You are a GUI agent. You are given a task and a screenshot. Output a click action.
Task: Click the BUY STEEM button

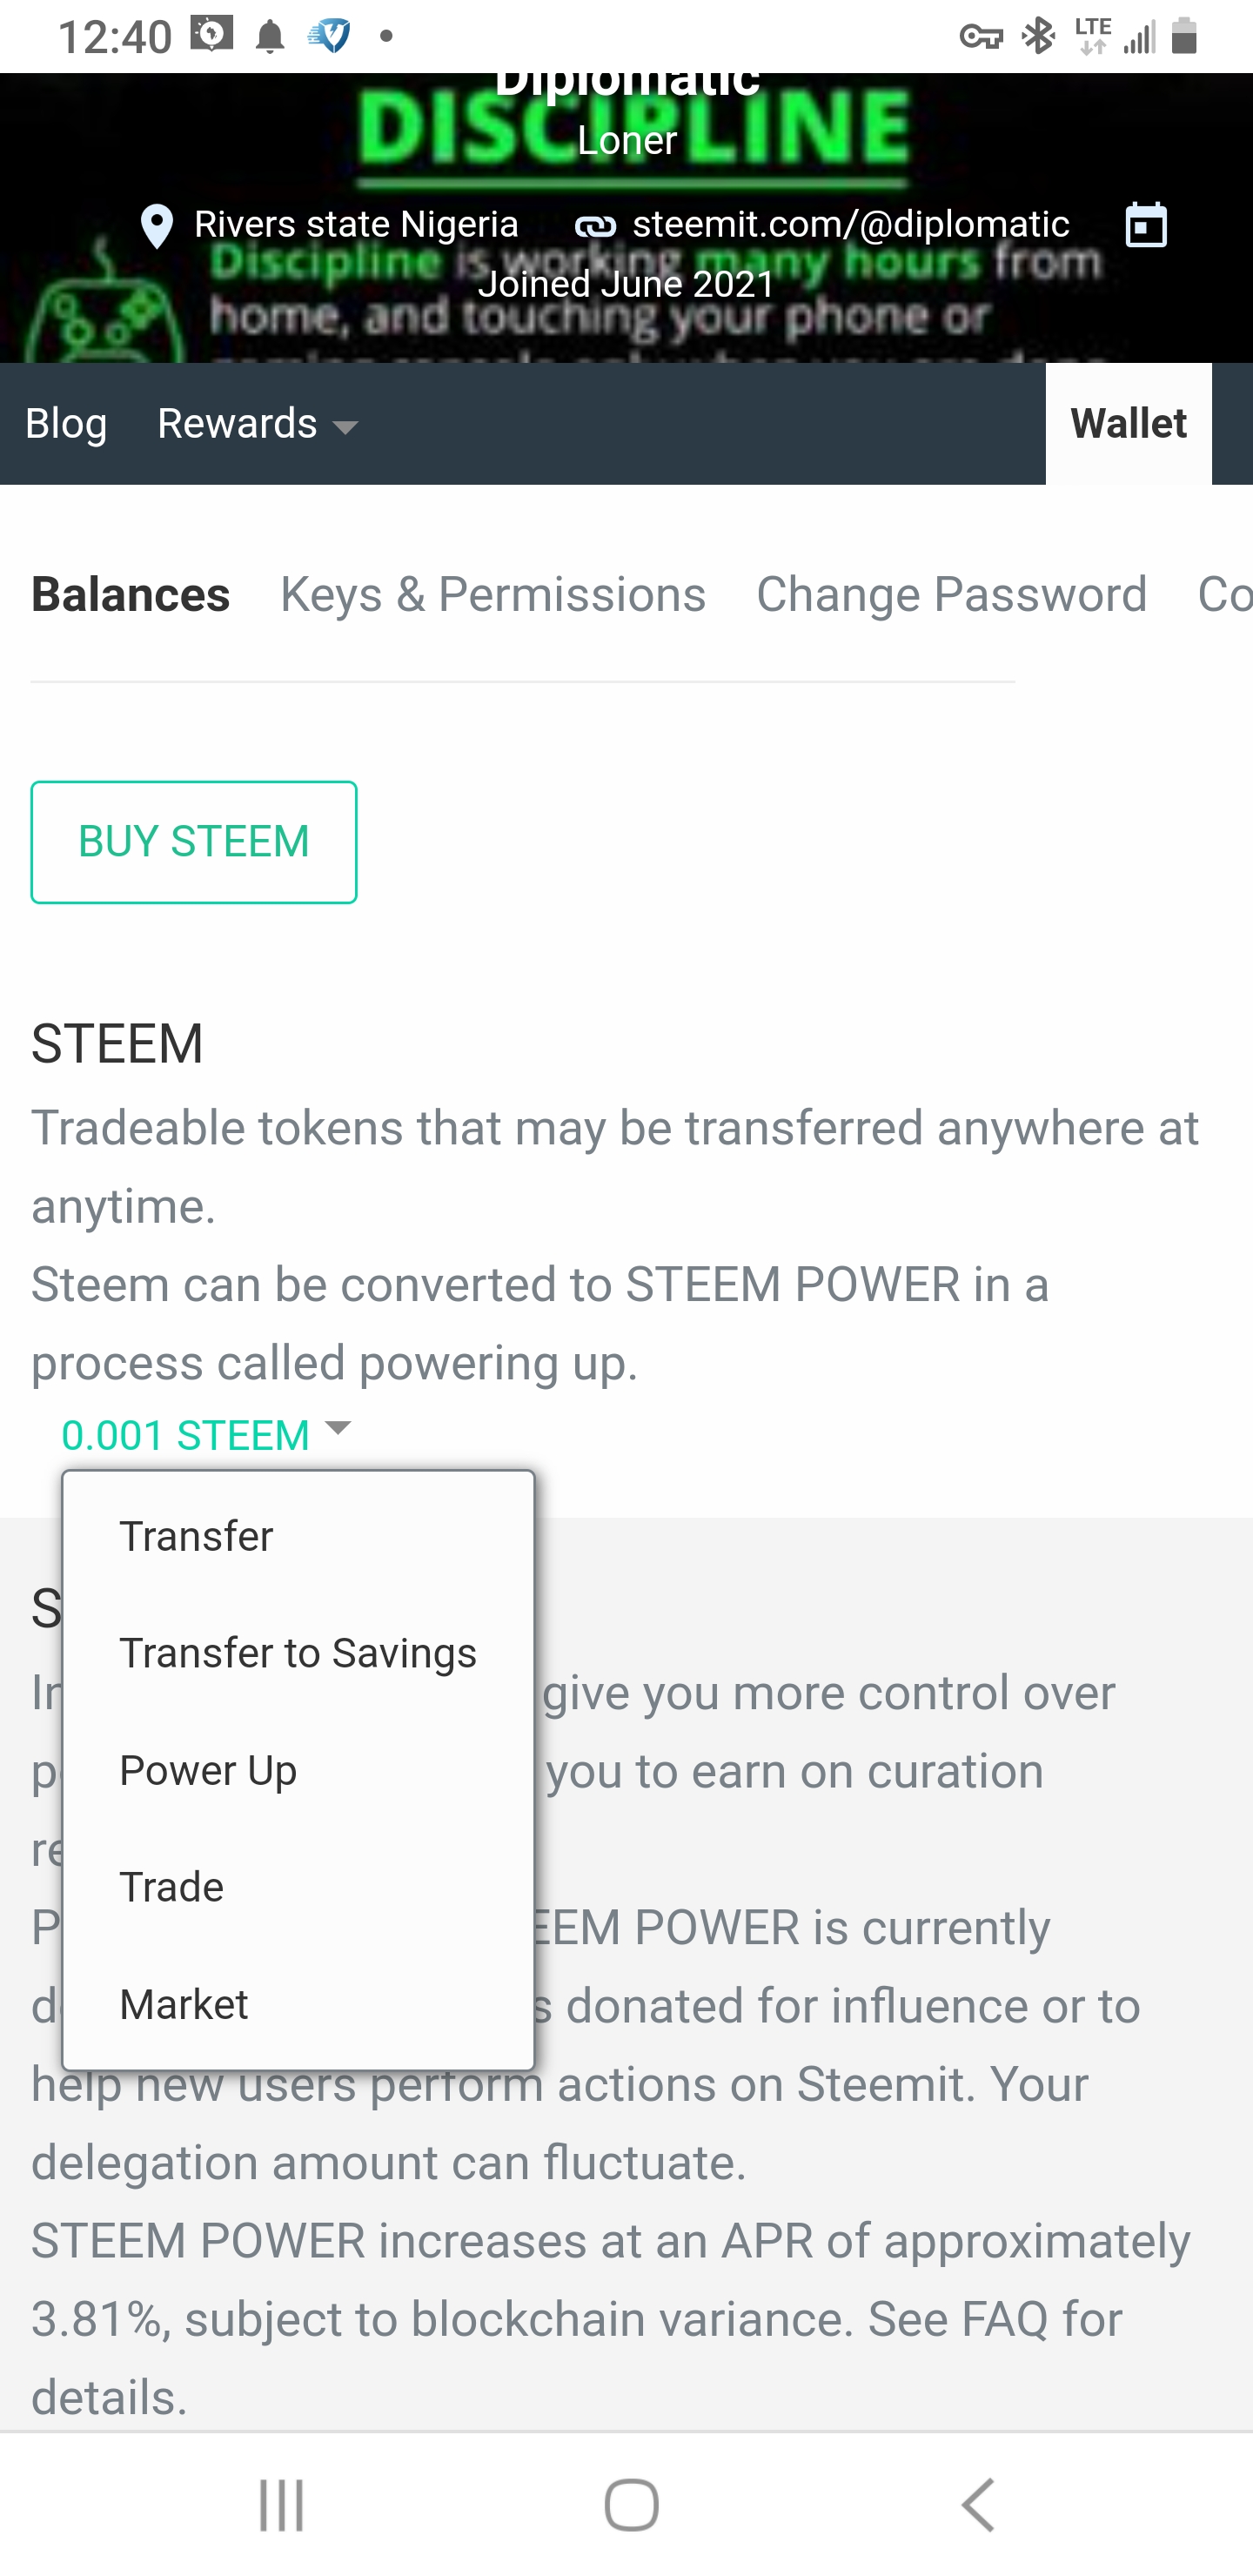[x=194, y=842]
